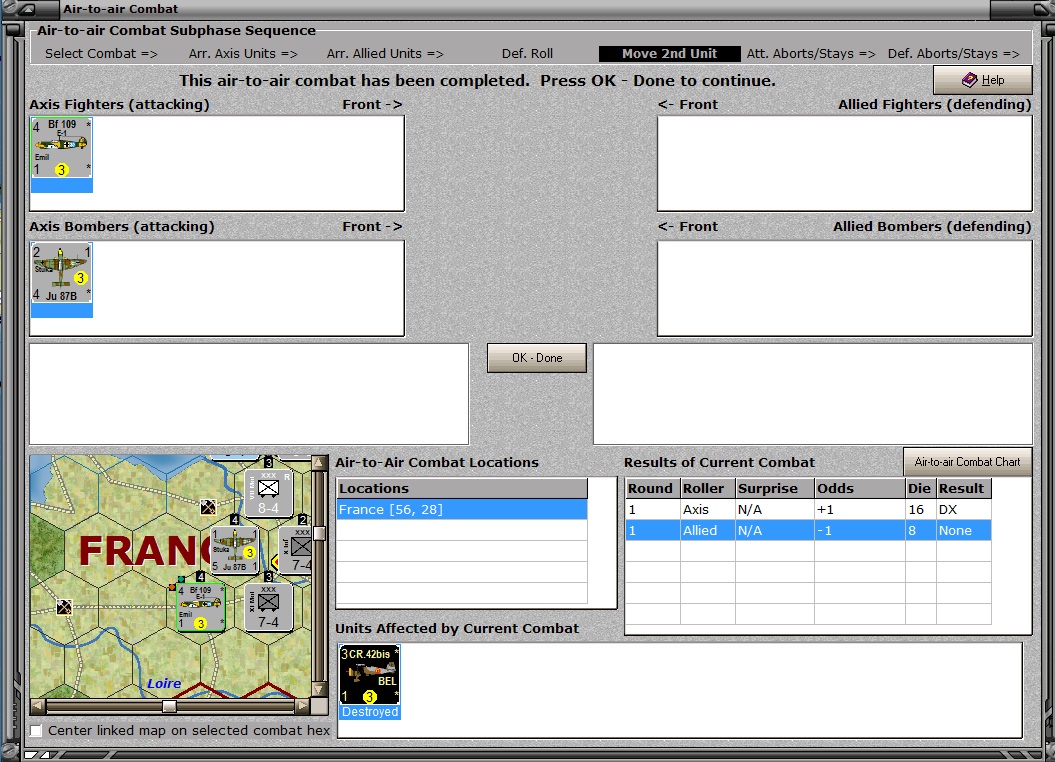The image size is (1055, 762).
Task: Click the map's up scroll arrow
Action: coord(319,463)
